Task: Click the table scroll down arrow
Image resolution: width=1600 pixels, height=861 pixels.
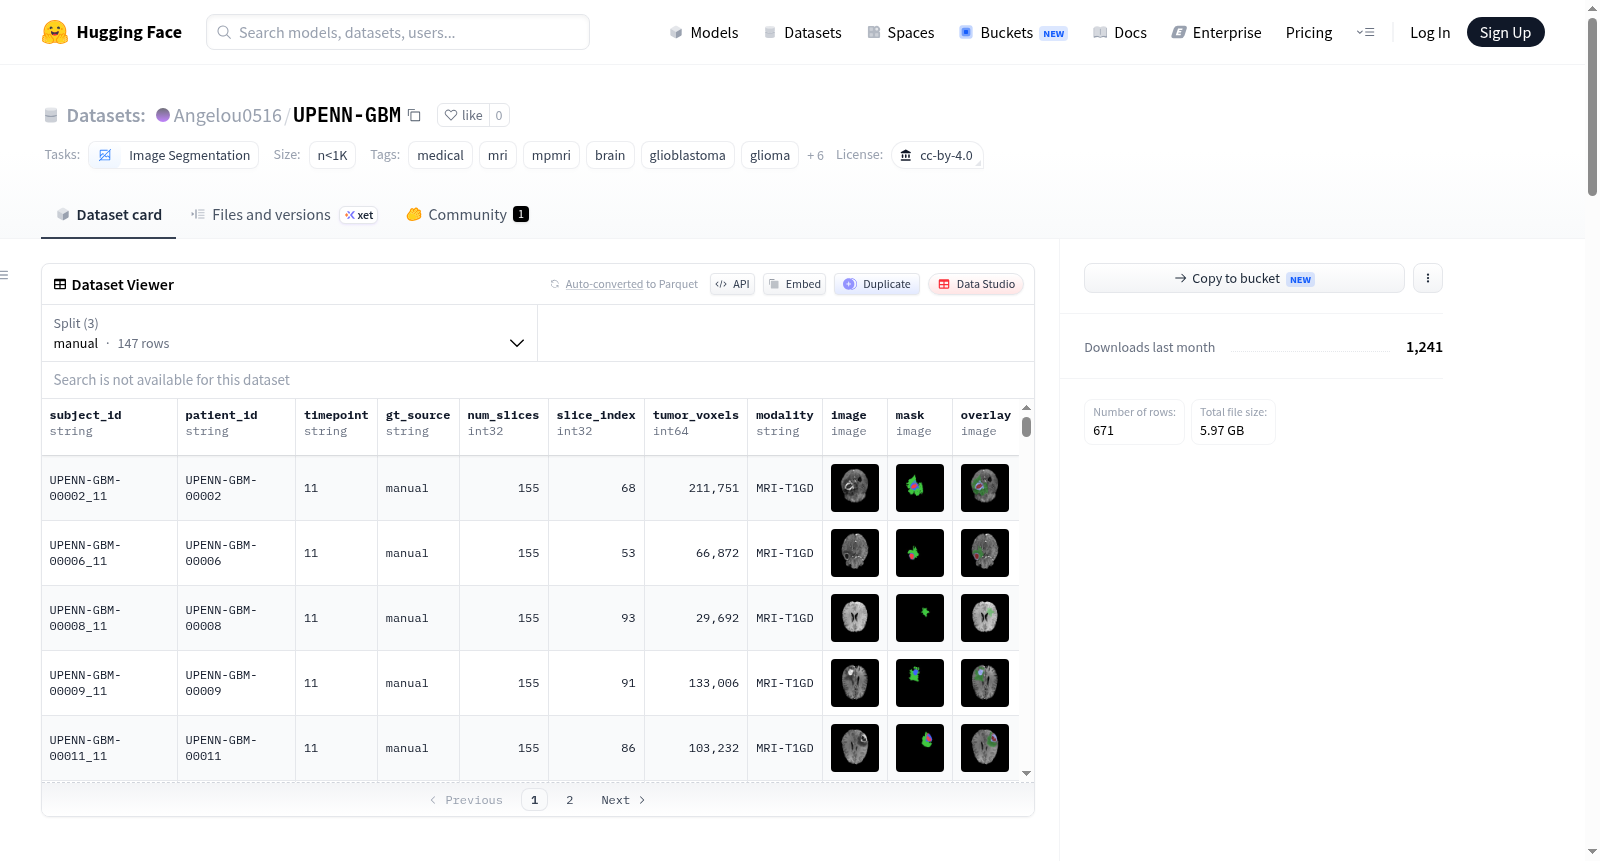Action: click(1026, 773)
